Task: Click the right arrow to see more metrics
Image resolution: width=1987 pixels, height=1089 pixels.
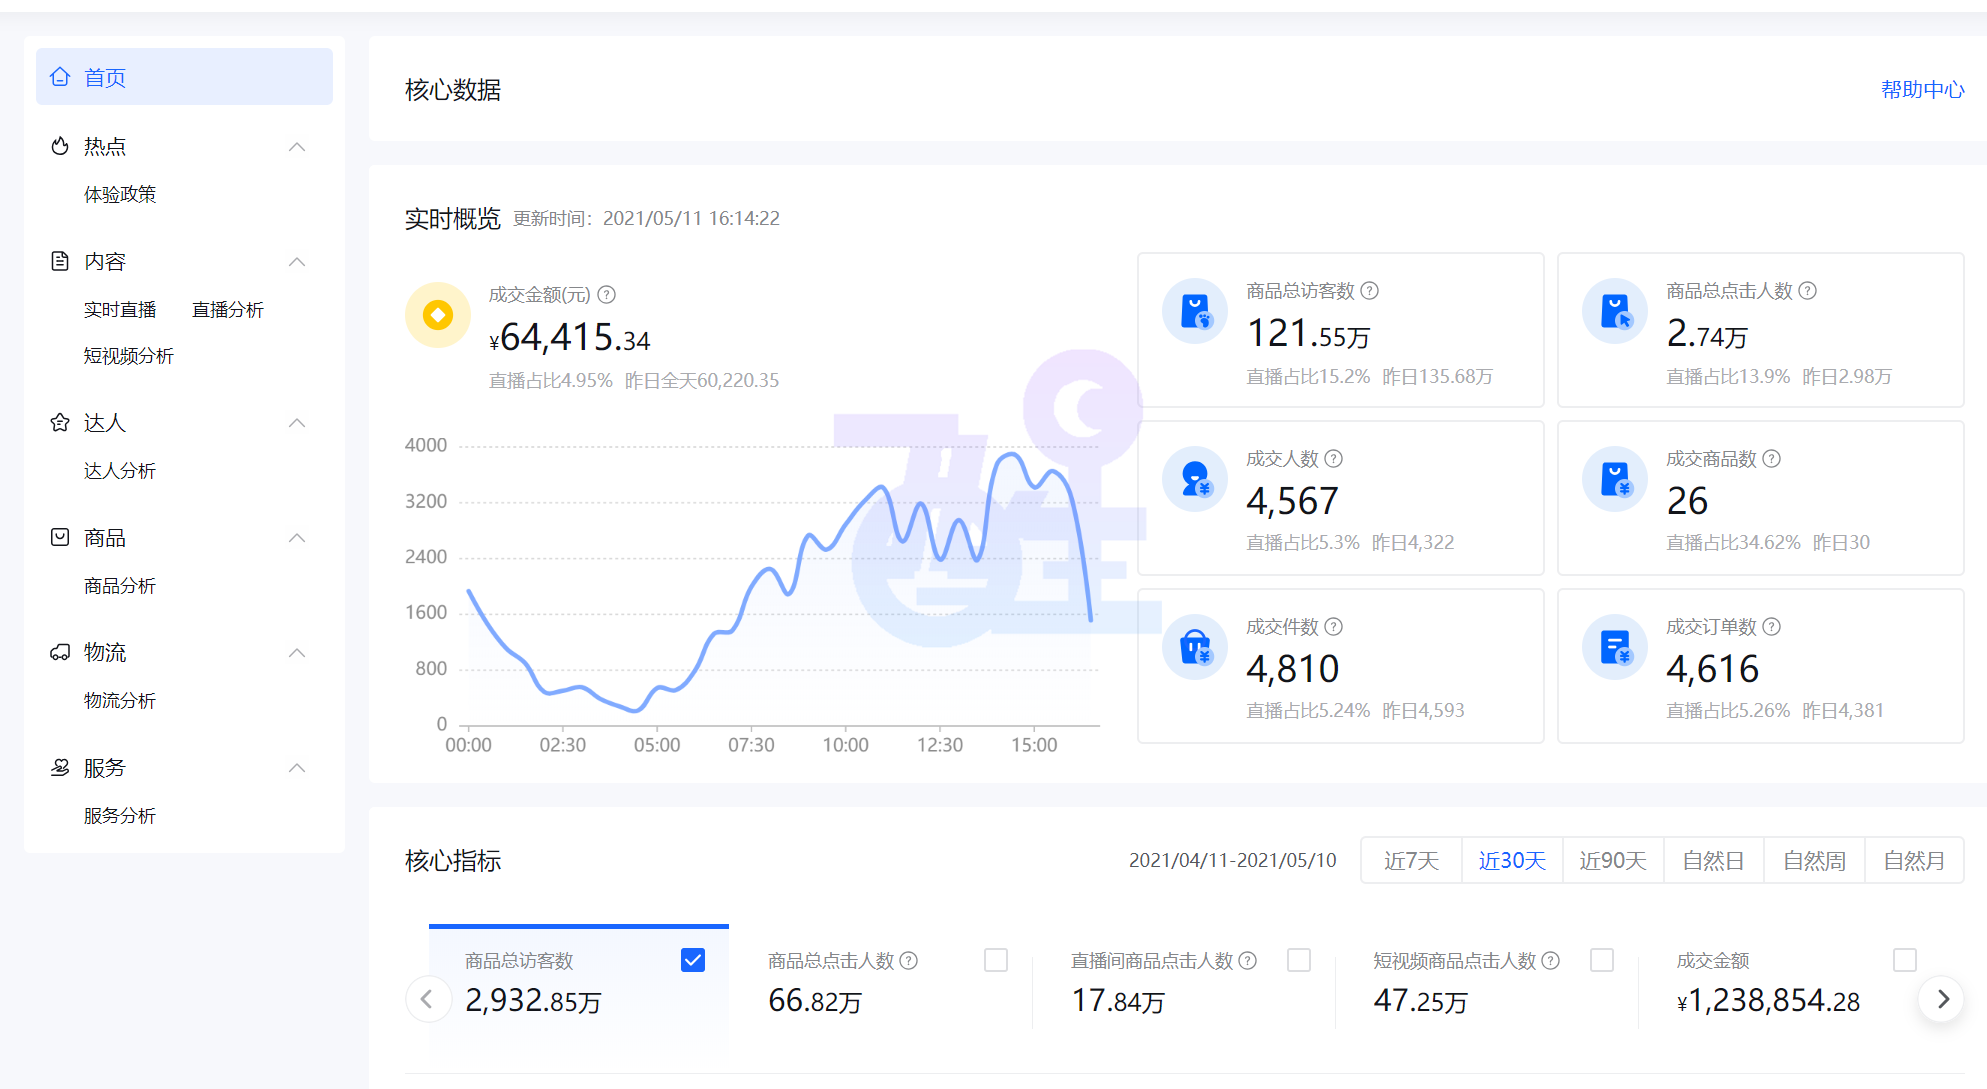Action: [1942, 999]
